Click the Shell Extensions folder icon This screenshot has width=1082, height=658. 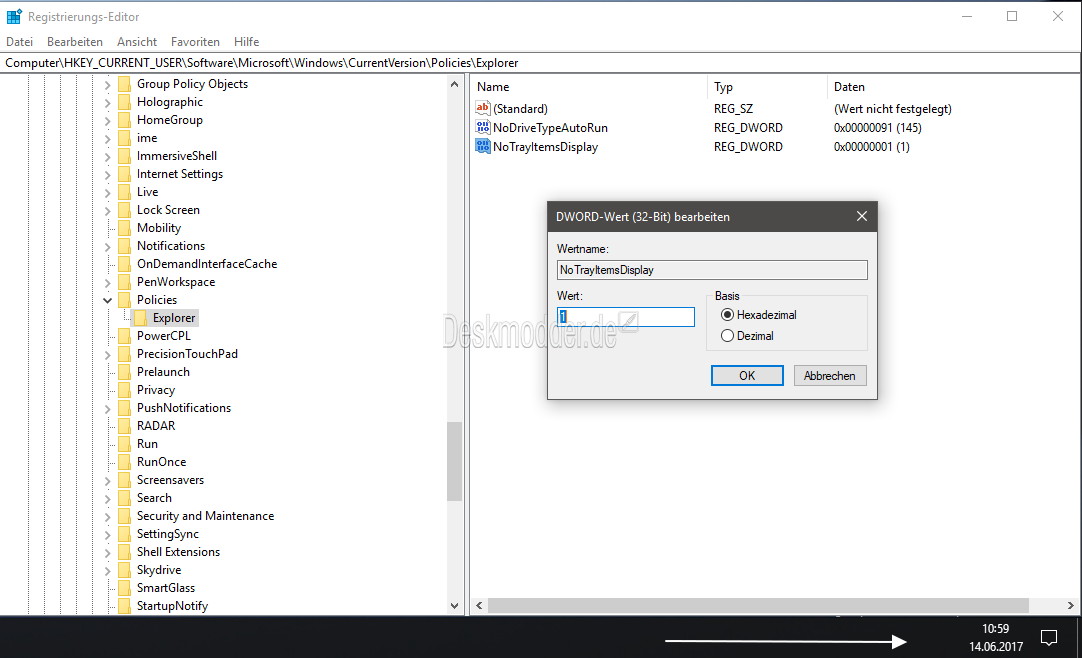tap(124, 552)
